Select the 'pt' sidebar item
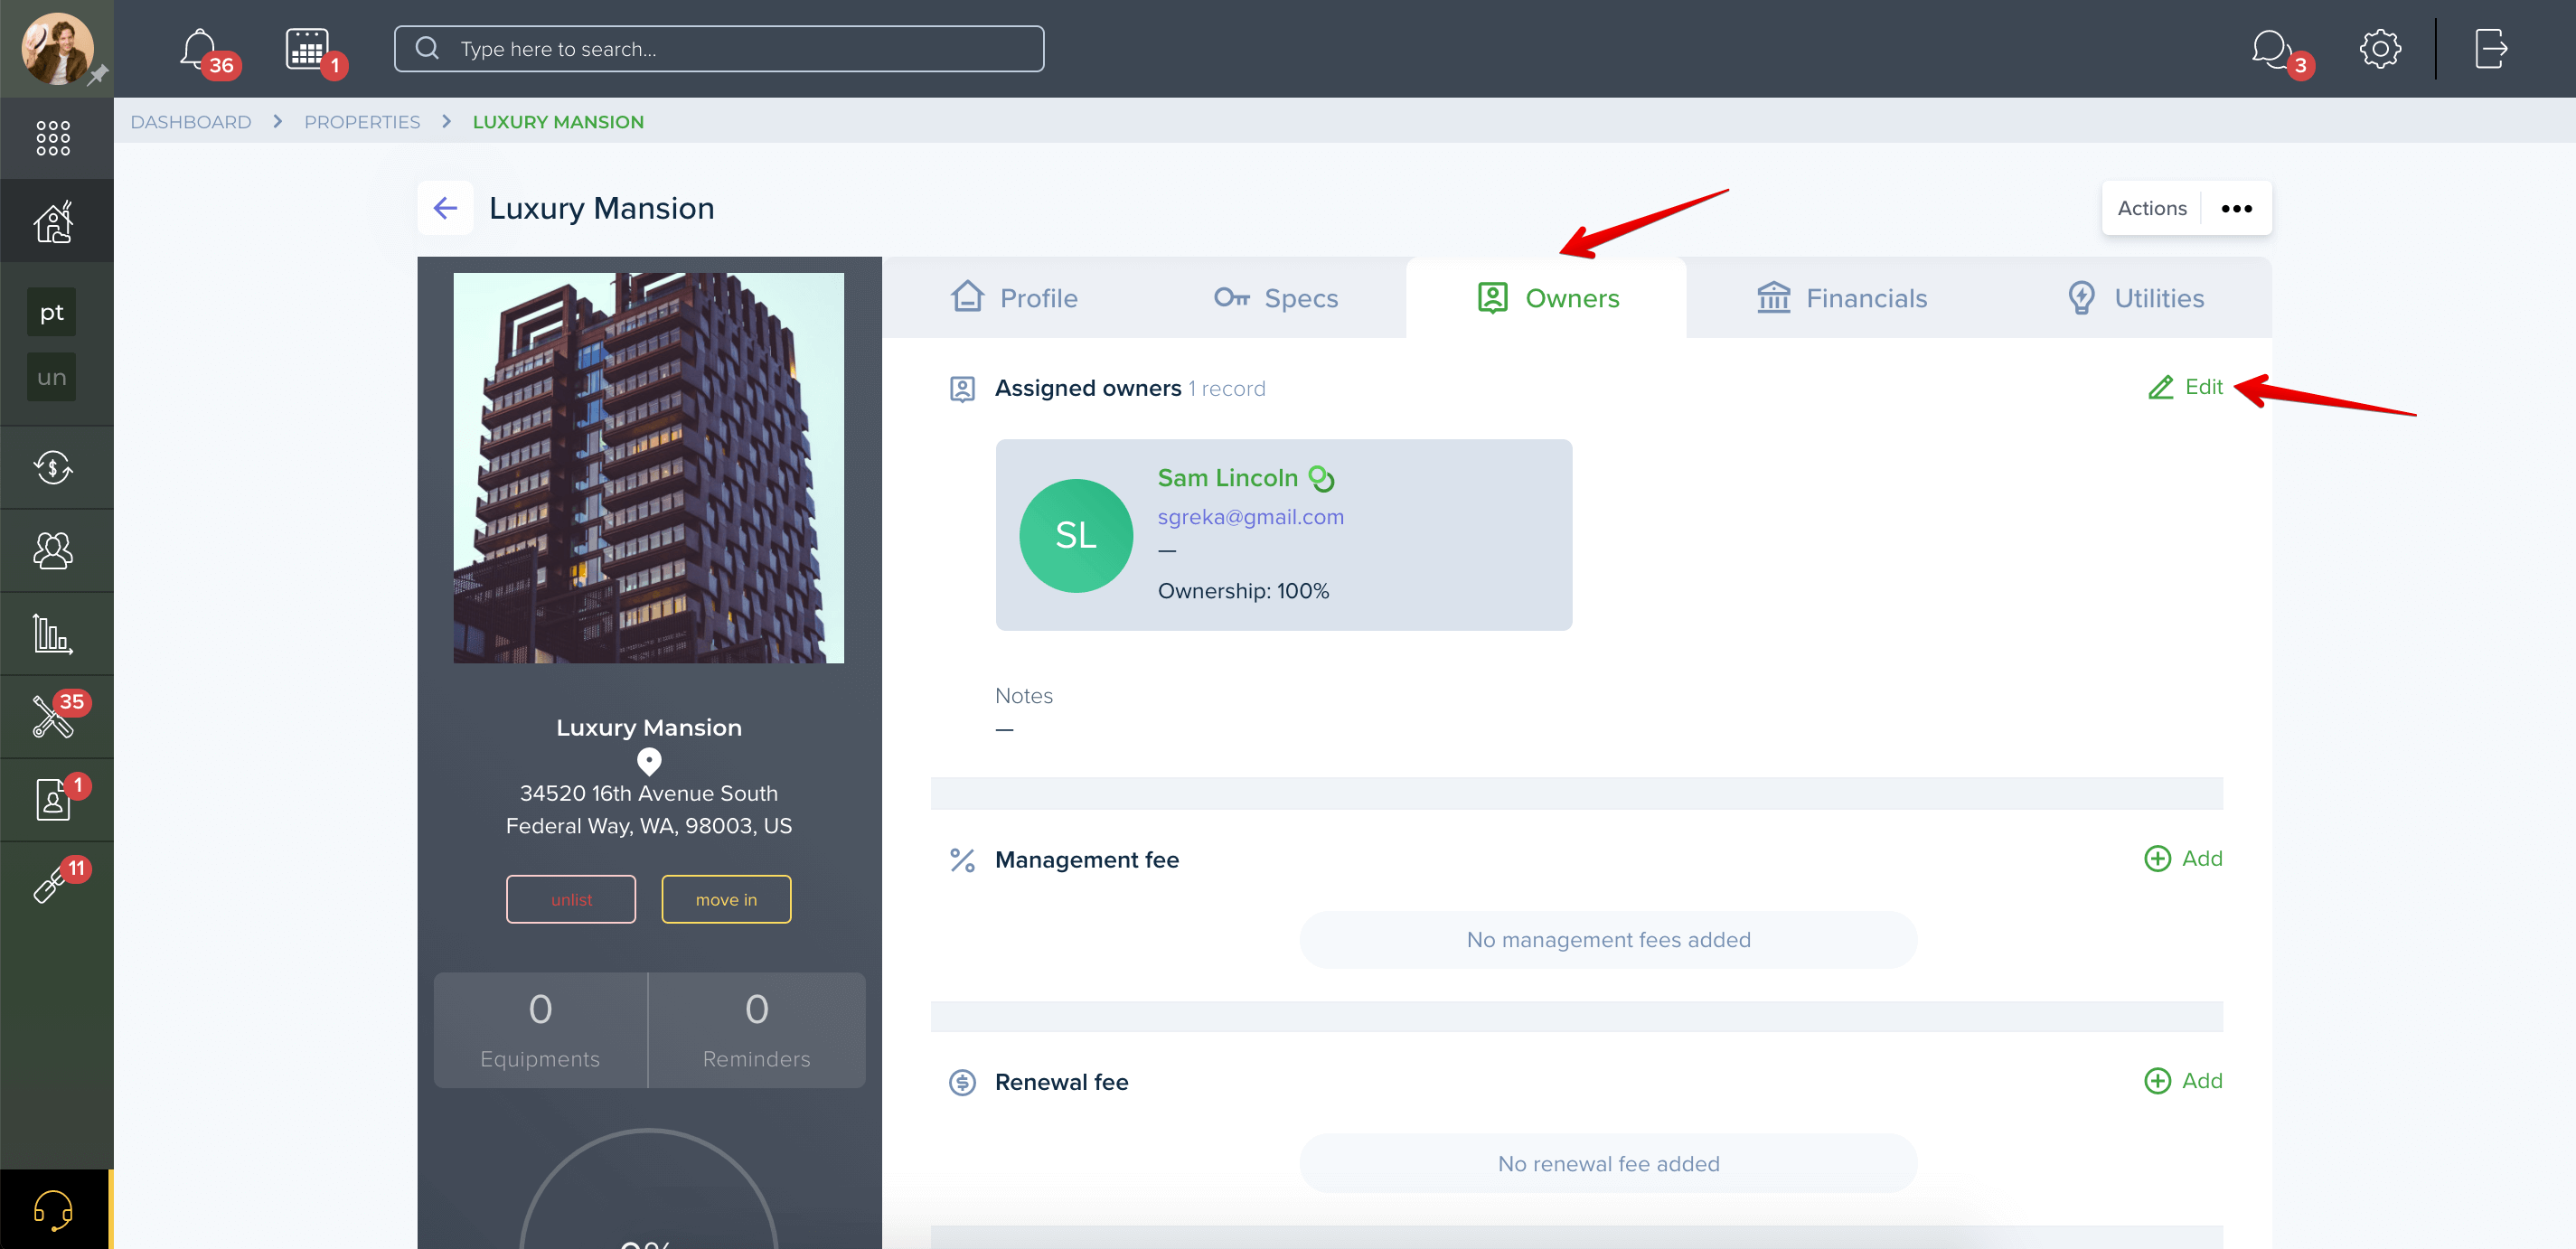This screenshot has height=1249, width=2576. click(x=52, y=312)
